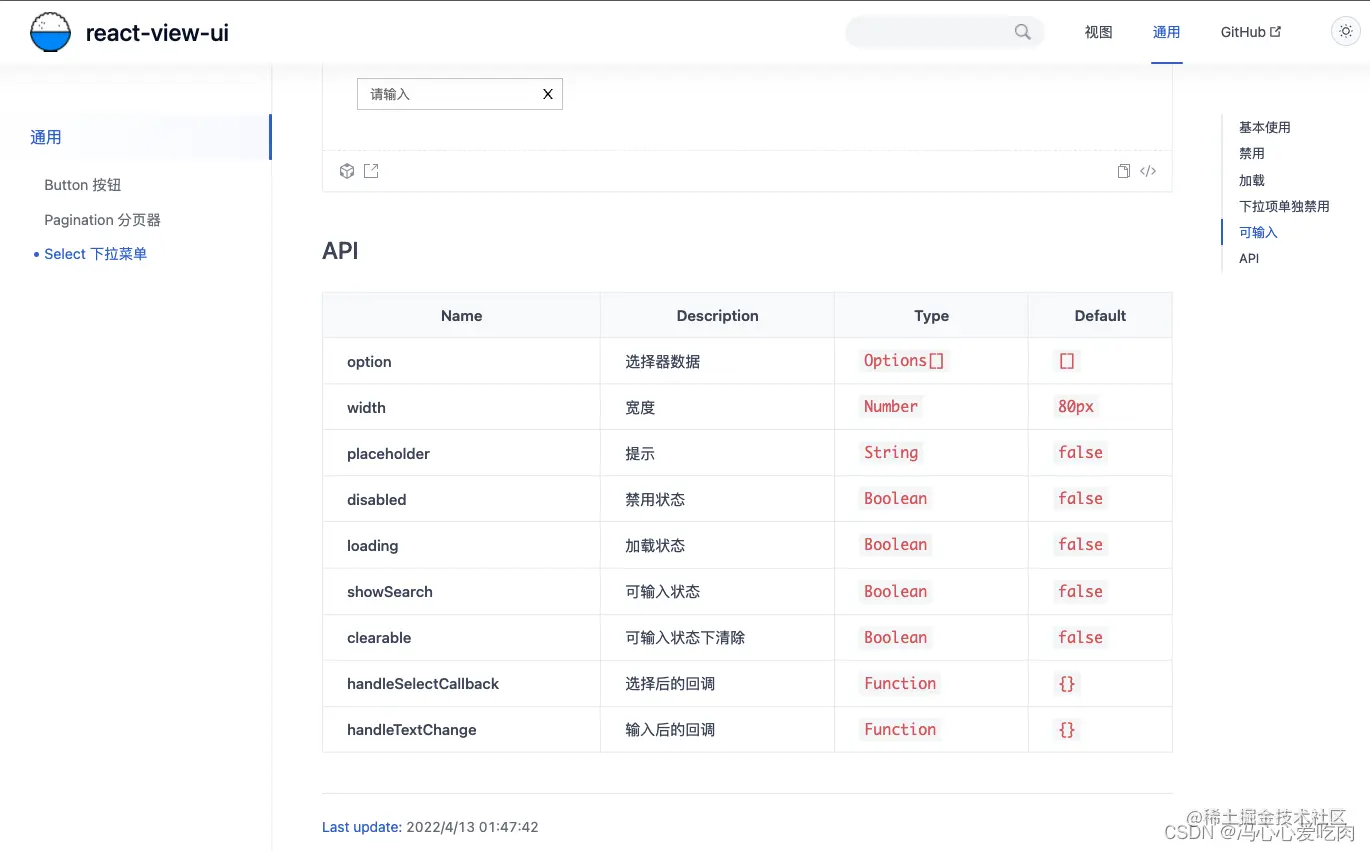Viewport: 1370px width, 851px height.
Task: Copy demo code icon
Action: [x=1124, y=171]
